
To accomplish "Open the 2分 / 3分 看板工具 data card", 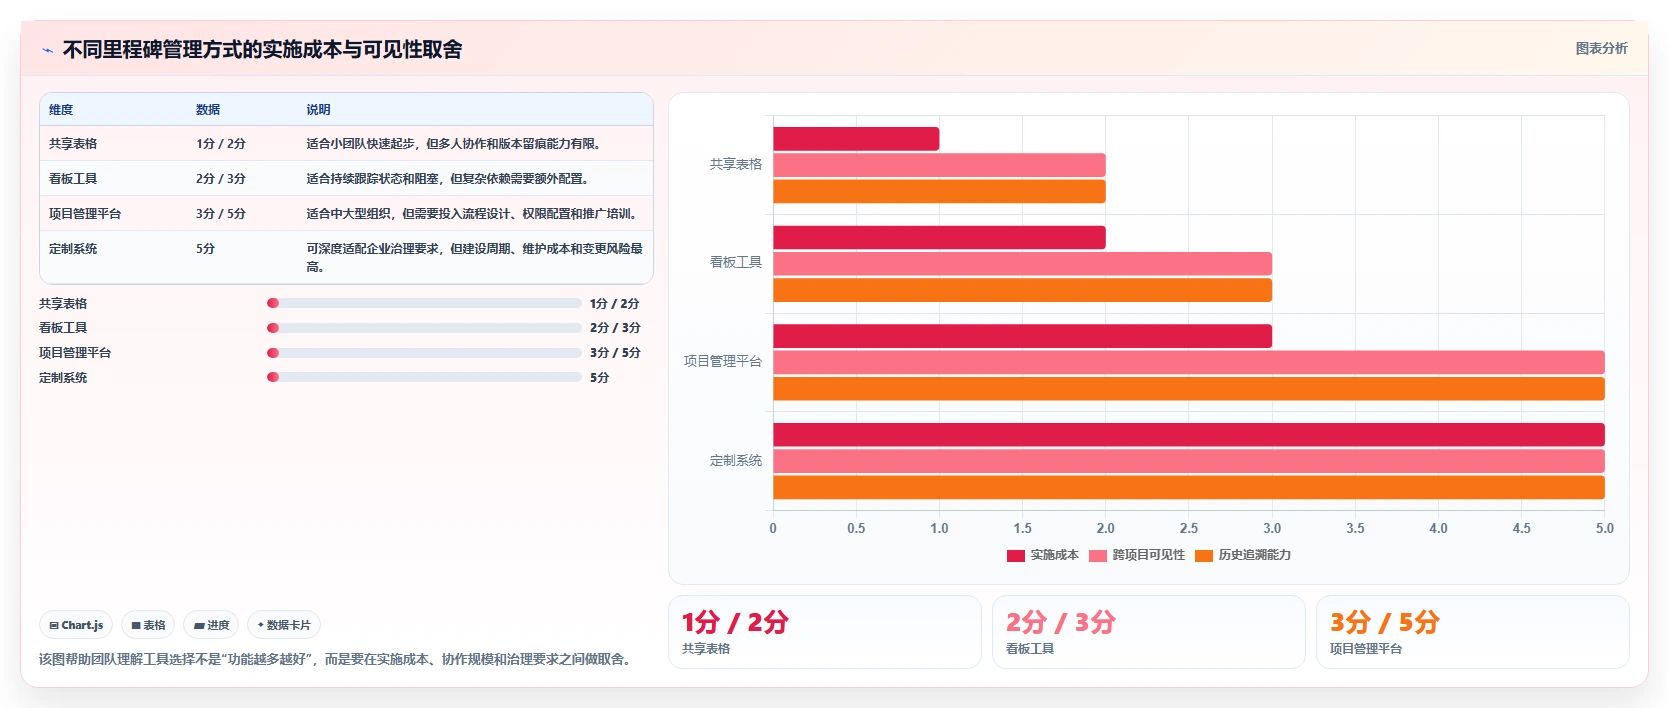I will 1149,632.
